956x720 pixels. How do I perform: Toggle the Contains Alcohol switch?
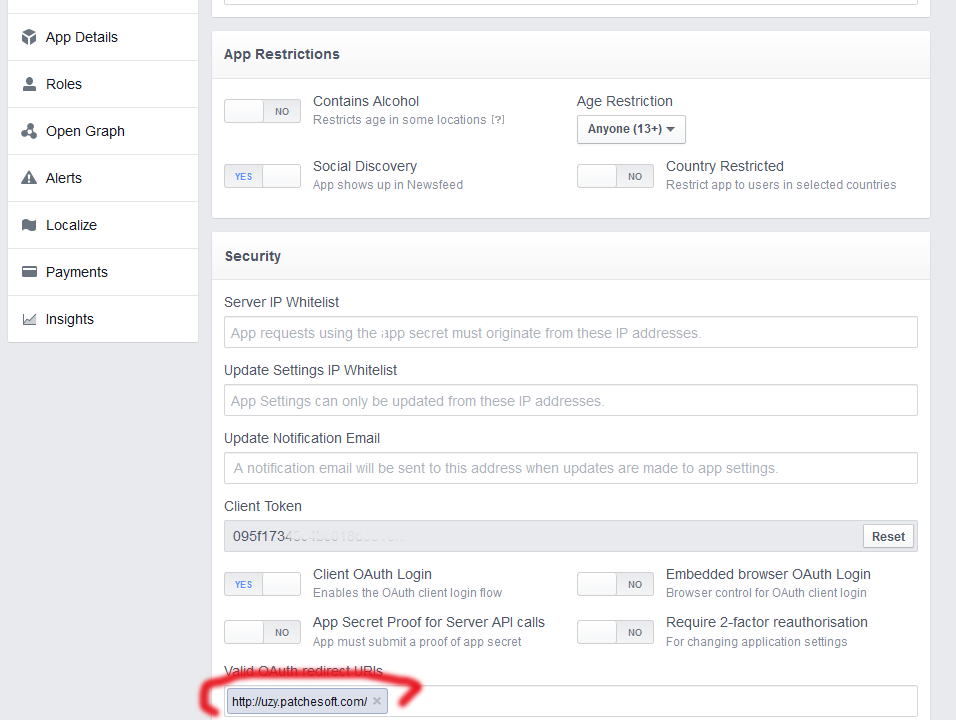pos(262,111)
